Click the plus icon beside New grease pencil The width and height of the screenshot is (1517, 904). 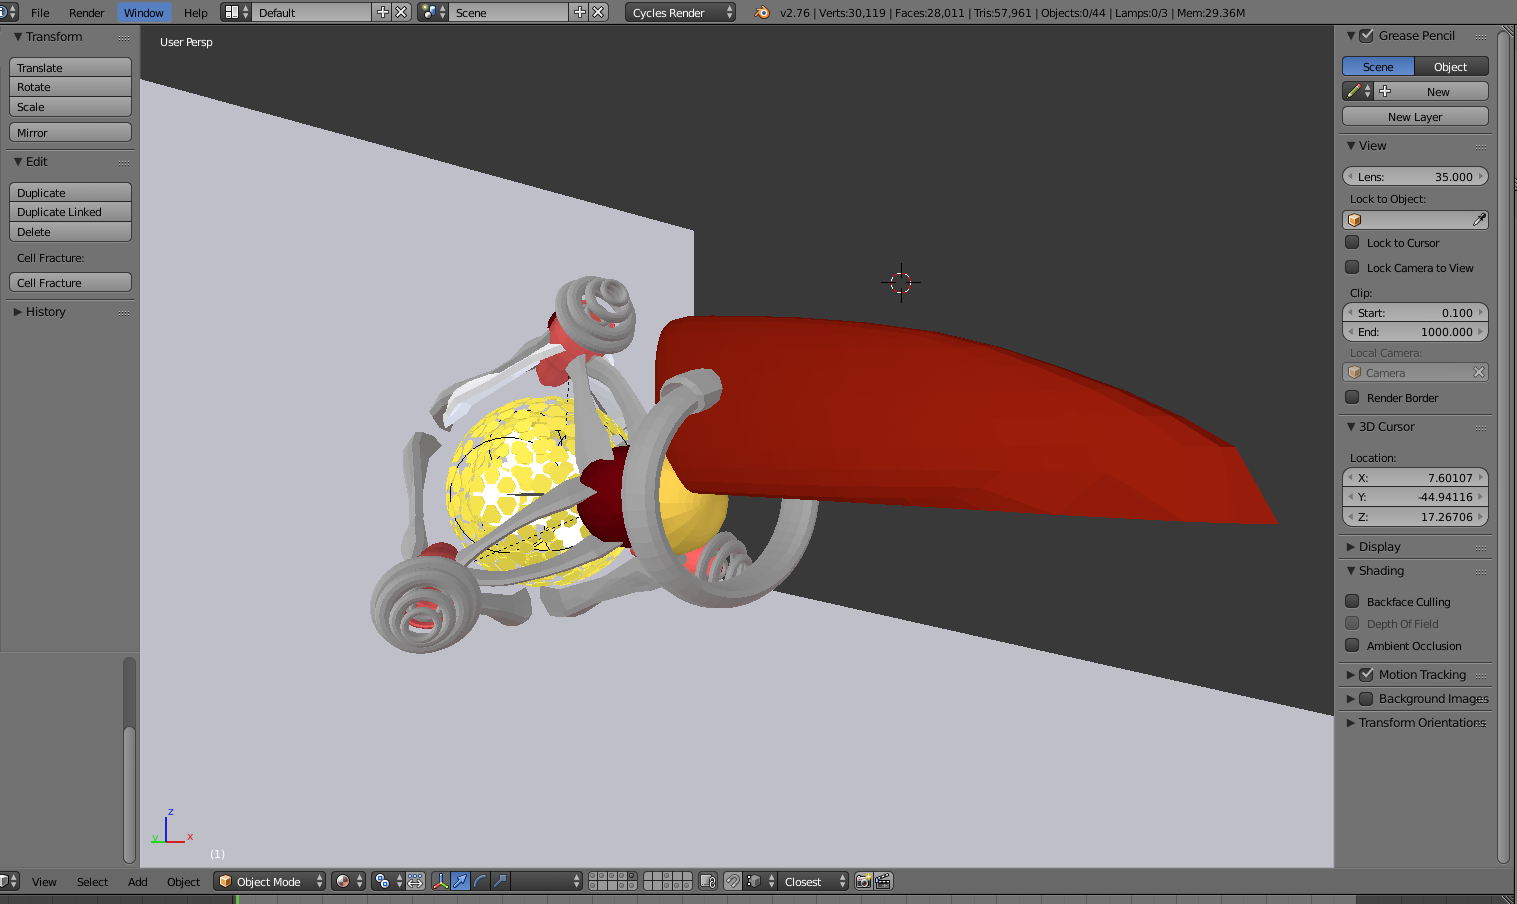1385,91
